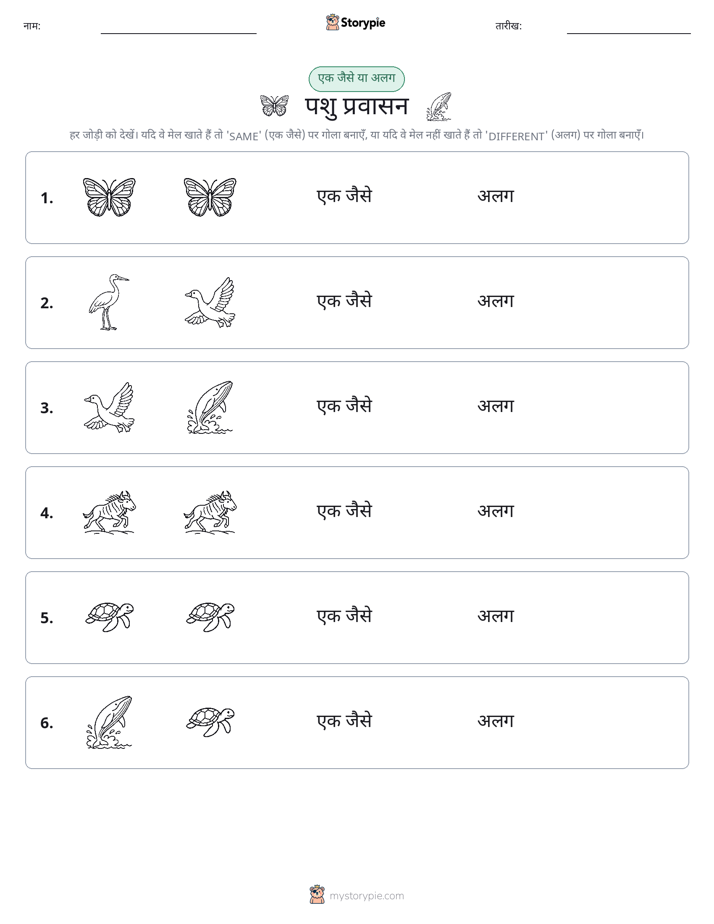Click the whale icon beside the title
This screenshot has height=924, width=714.
[439, 106]
